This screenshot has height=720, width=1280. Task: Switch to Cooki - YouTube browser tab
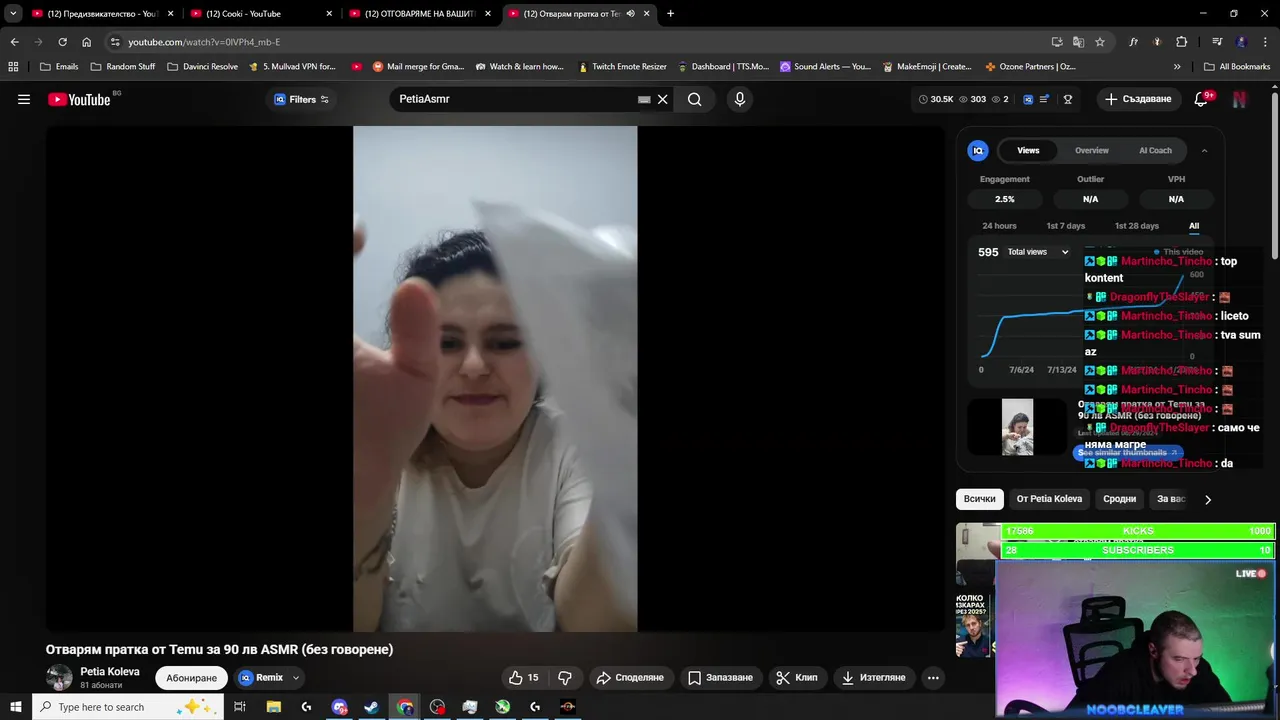coord(260,14)
